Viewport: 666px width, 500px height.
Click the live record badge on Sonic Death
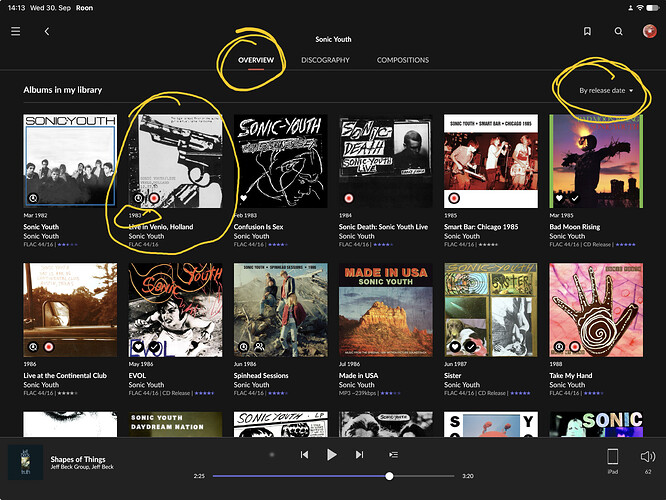[x=349, y=198]
